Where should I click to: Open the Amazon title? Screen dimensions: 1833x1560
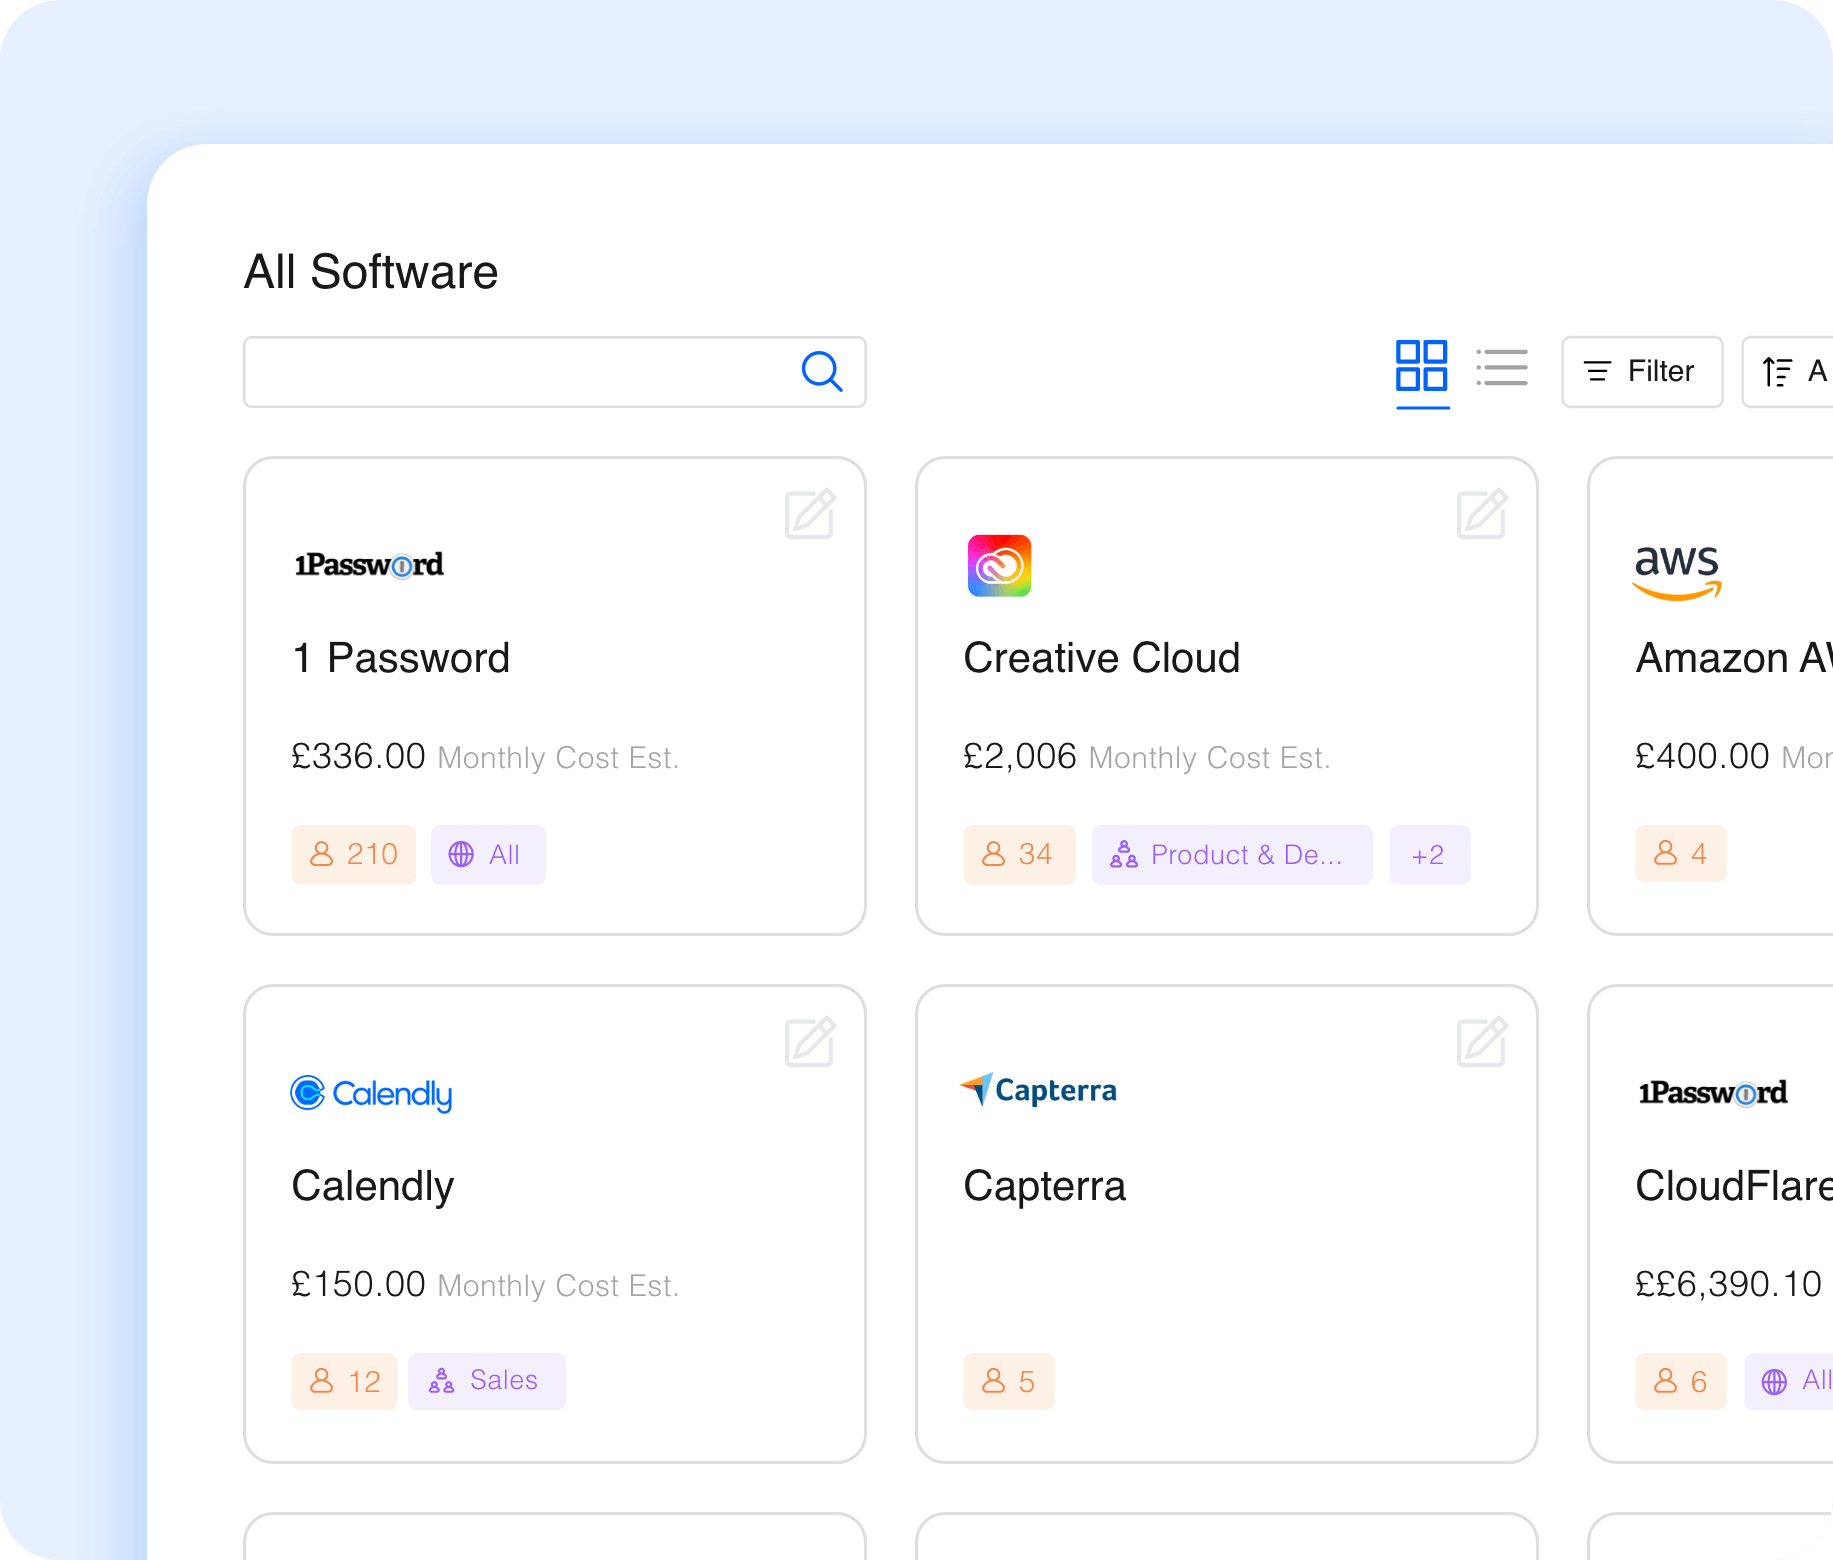click(1734, 658)
